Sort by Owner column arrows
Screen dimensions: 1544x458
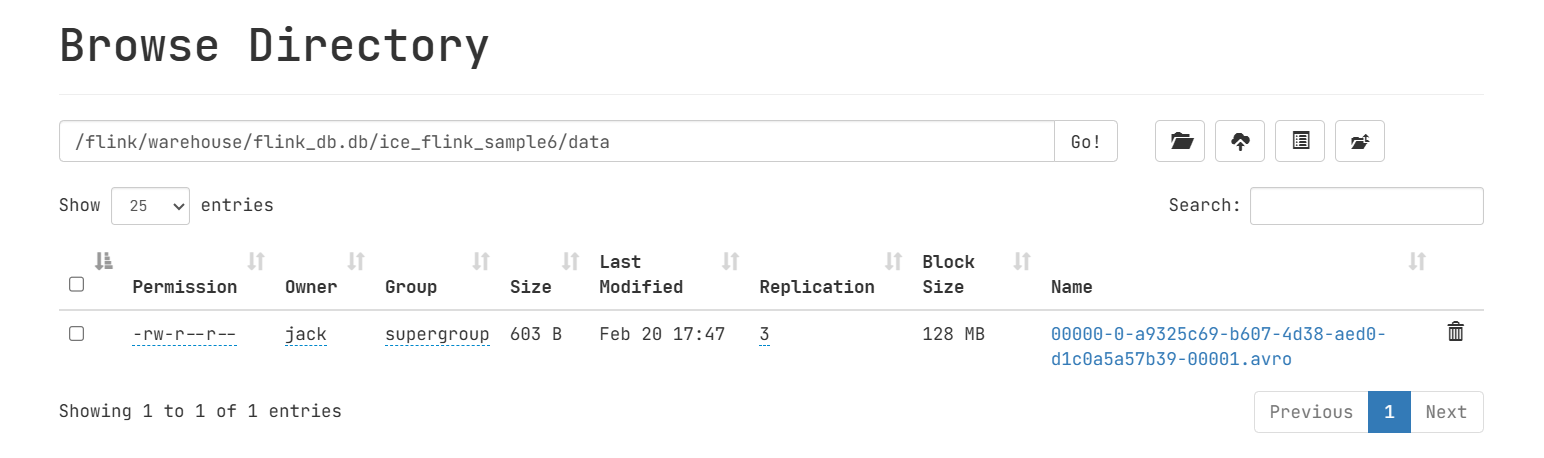[x=356, y=262]
